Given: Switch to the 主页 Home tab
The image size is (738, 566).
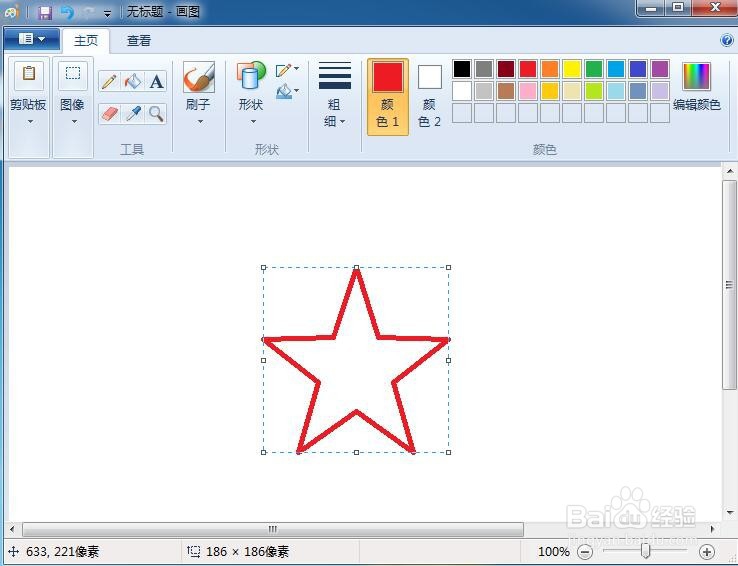Looking at the screenshot, I should point(86,40).
